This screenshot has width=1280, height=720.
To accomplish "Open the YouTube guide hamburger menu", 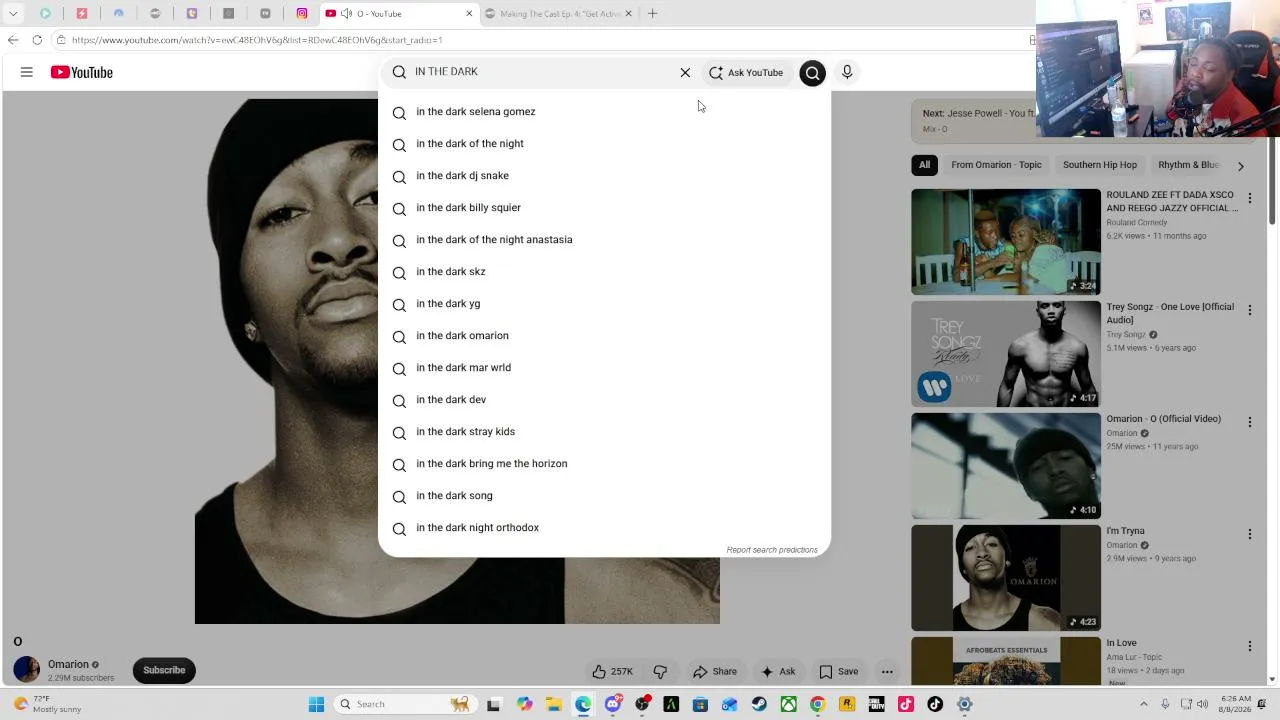I will (x=27, y=72).
